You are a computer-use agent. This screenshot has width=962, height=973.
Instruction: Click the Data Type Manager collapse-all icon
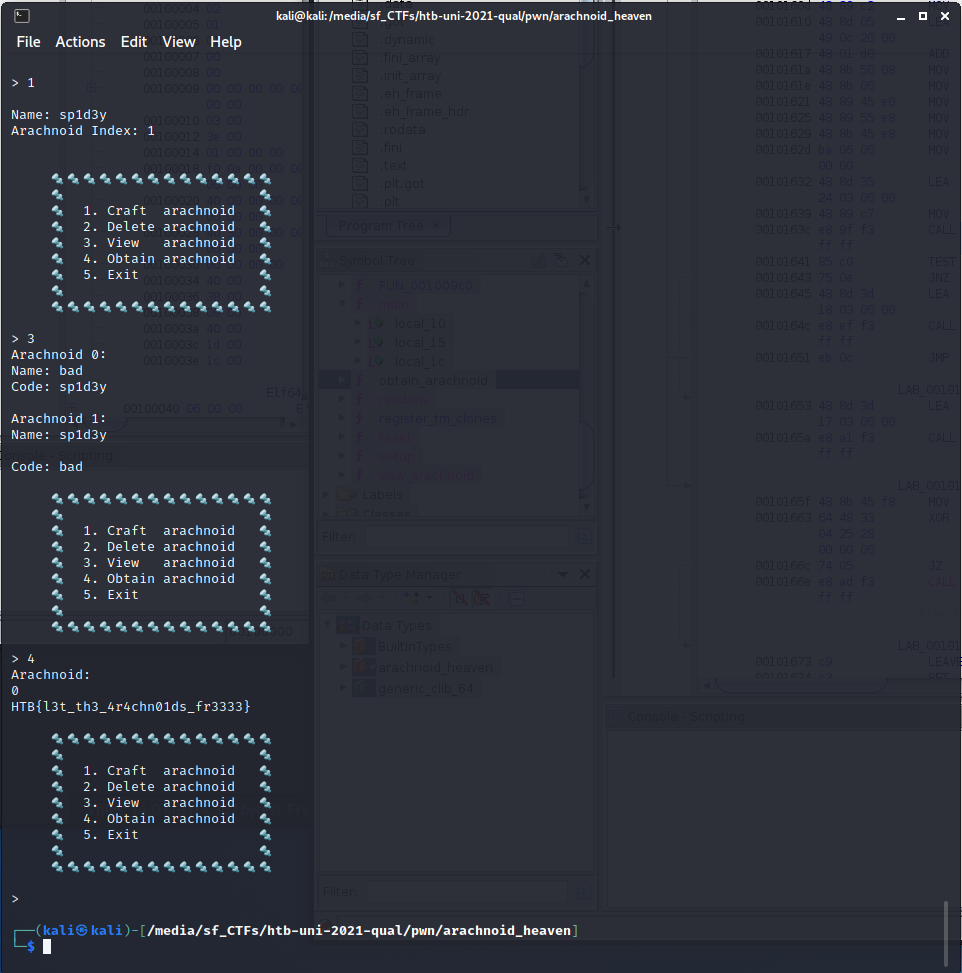pyautogui.click(x=516, y=598)
